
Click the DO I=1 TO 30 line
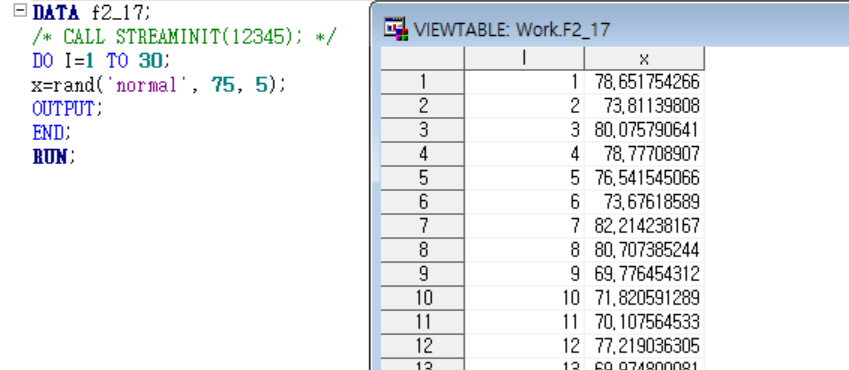101,61
